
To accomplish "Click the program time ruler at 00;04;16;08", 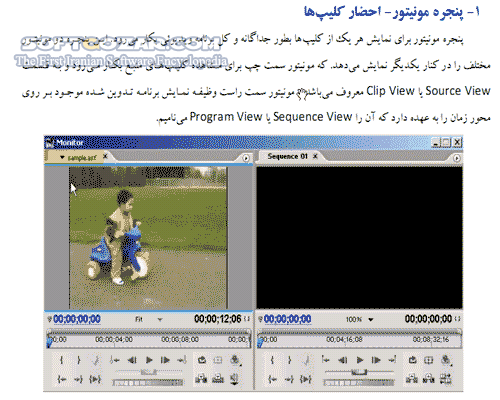I will coord(344,339).
